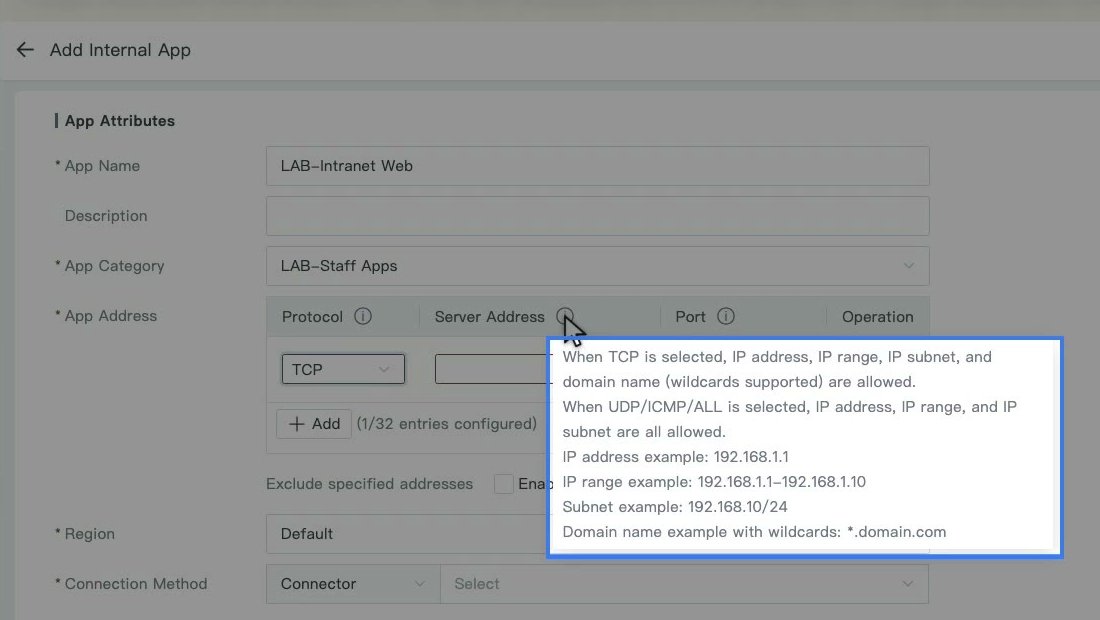Screen dimensions: 1100x620
Task: Open the Port info icon
Action: [x=726, y=316]
